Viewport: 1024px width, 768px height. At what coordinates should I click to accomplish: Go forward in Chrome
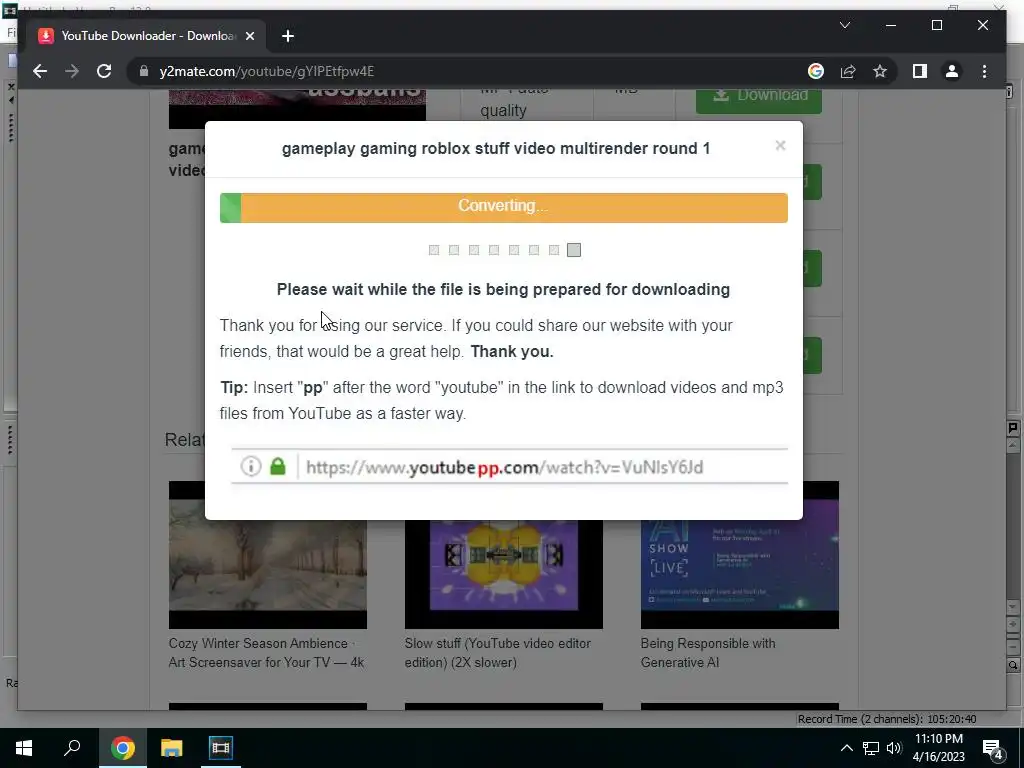pos(72,71)
